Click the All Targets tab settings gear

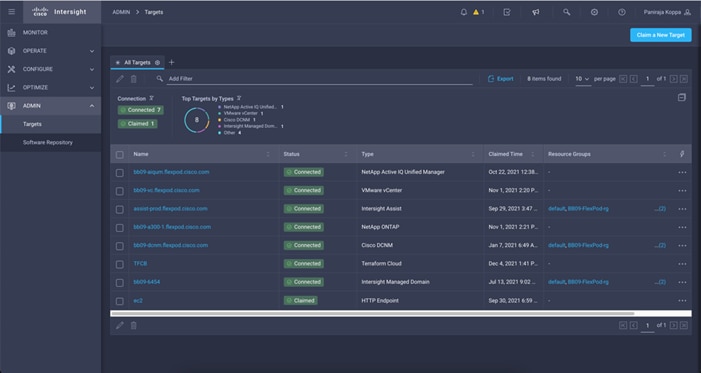coord(157,63)
